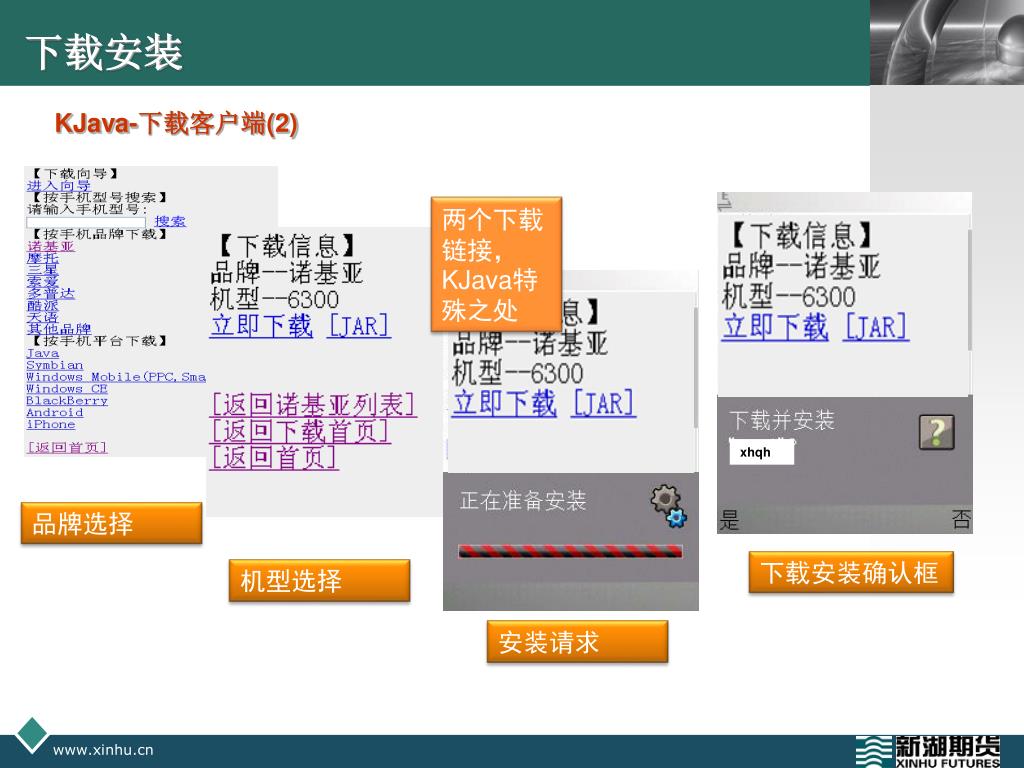Click [返回首页] below 返回下载首页
The width and height of the screenshot is (1024, 768).
click(x=274, y=457)
